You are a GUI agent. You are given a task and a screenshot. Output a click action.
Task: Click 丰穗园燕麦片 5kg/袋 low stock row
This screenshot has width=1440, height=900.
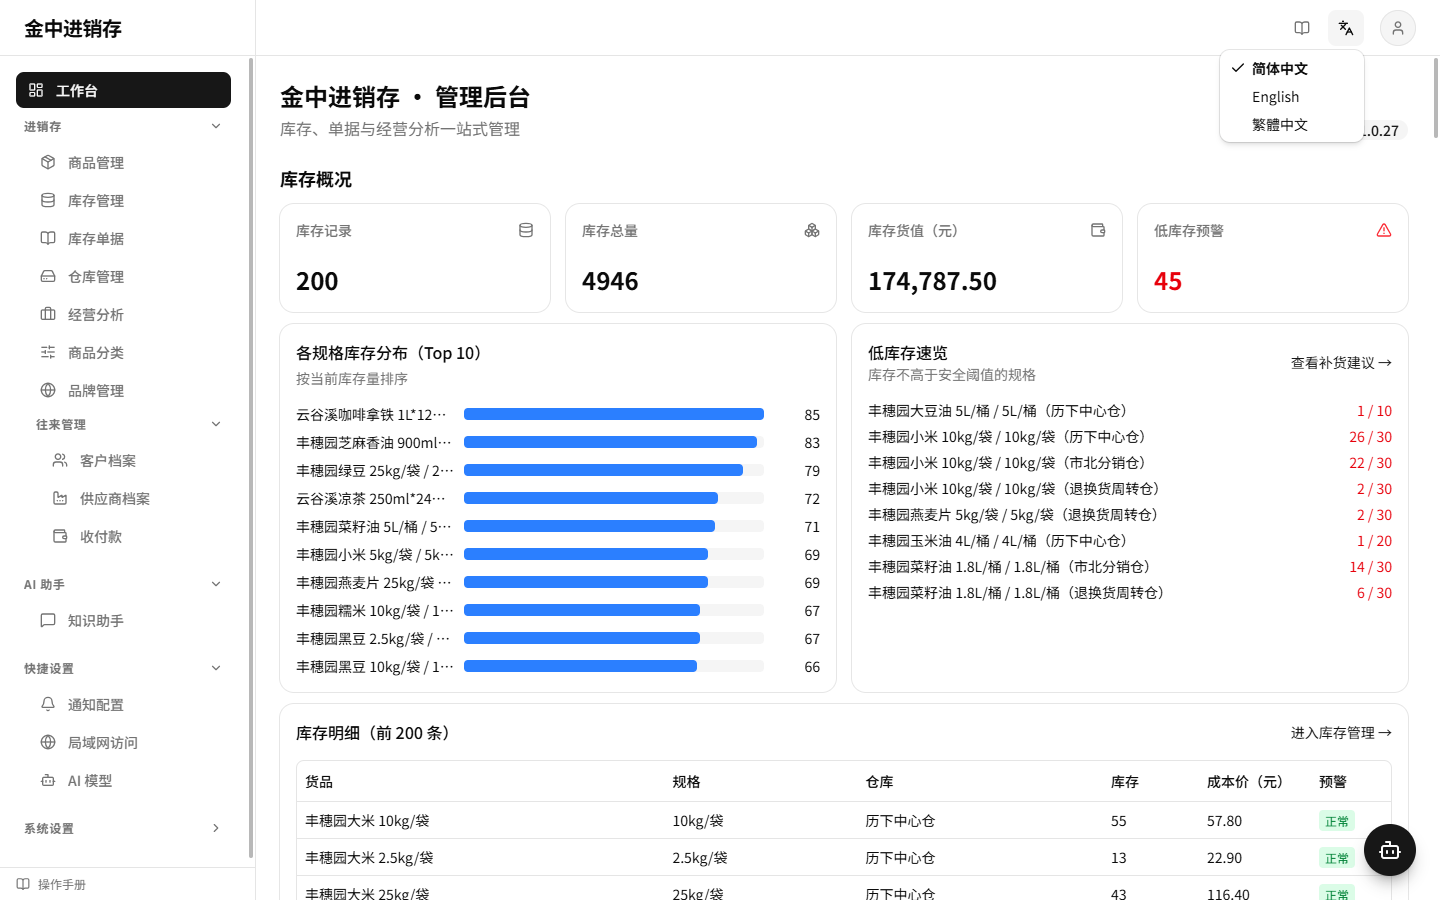pyautogui.click(x=1130, y=515)
